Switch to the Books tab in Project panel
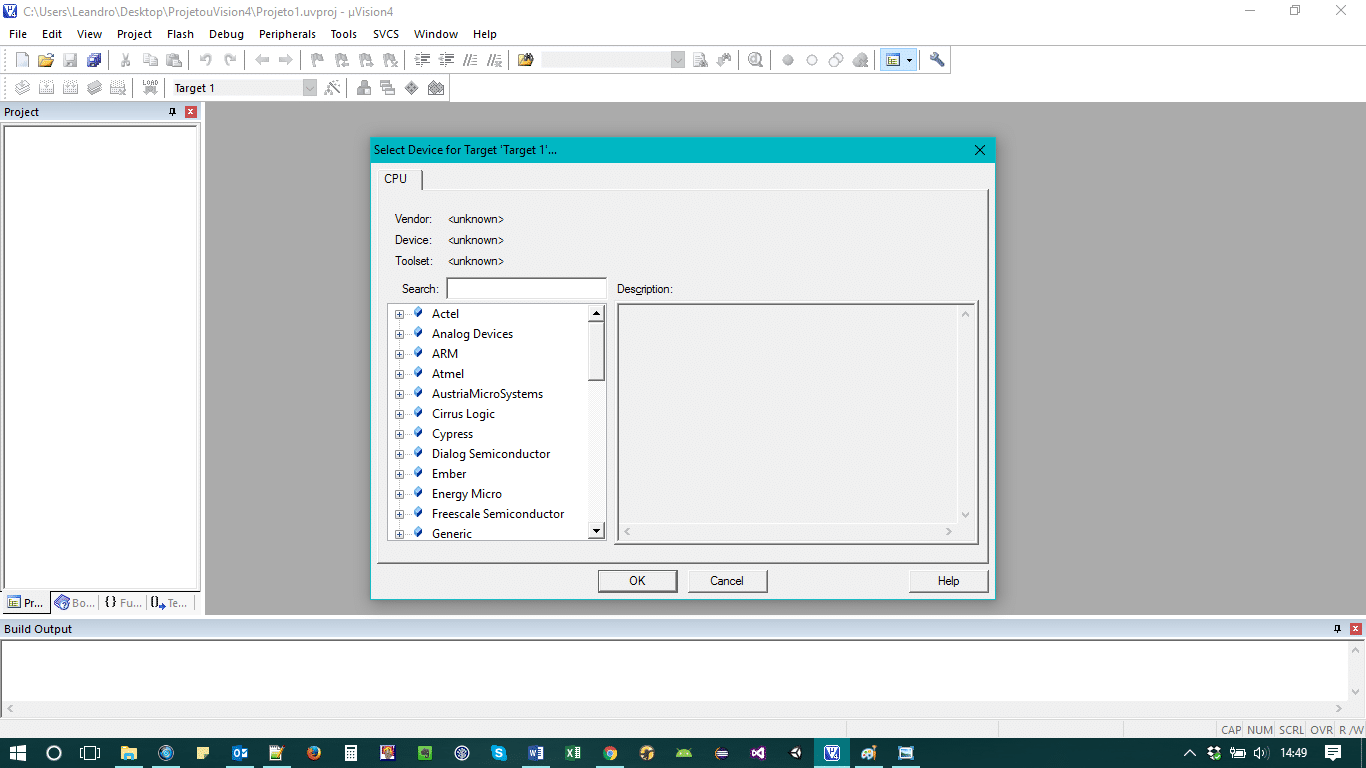This screenshot has height=768, width=1366. 75,603
